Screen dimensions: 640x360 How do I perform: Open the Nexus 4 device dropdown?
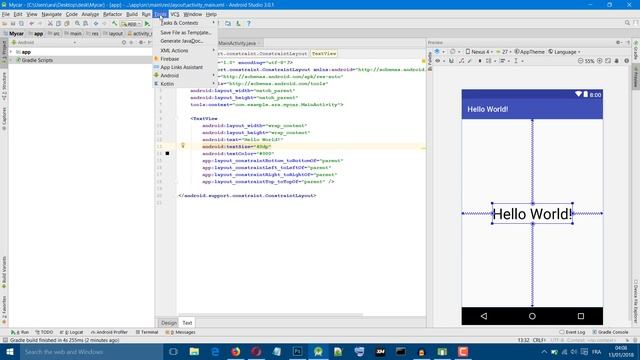pos(479,52)
